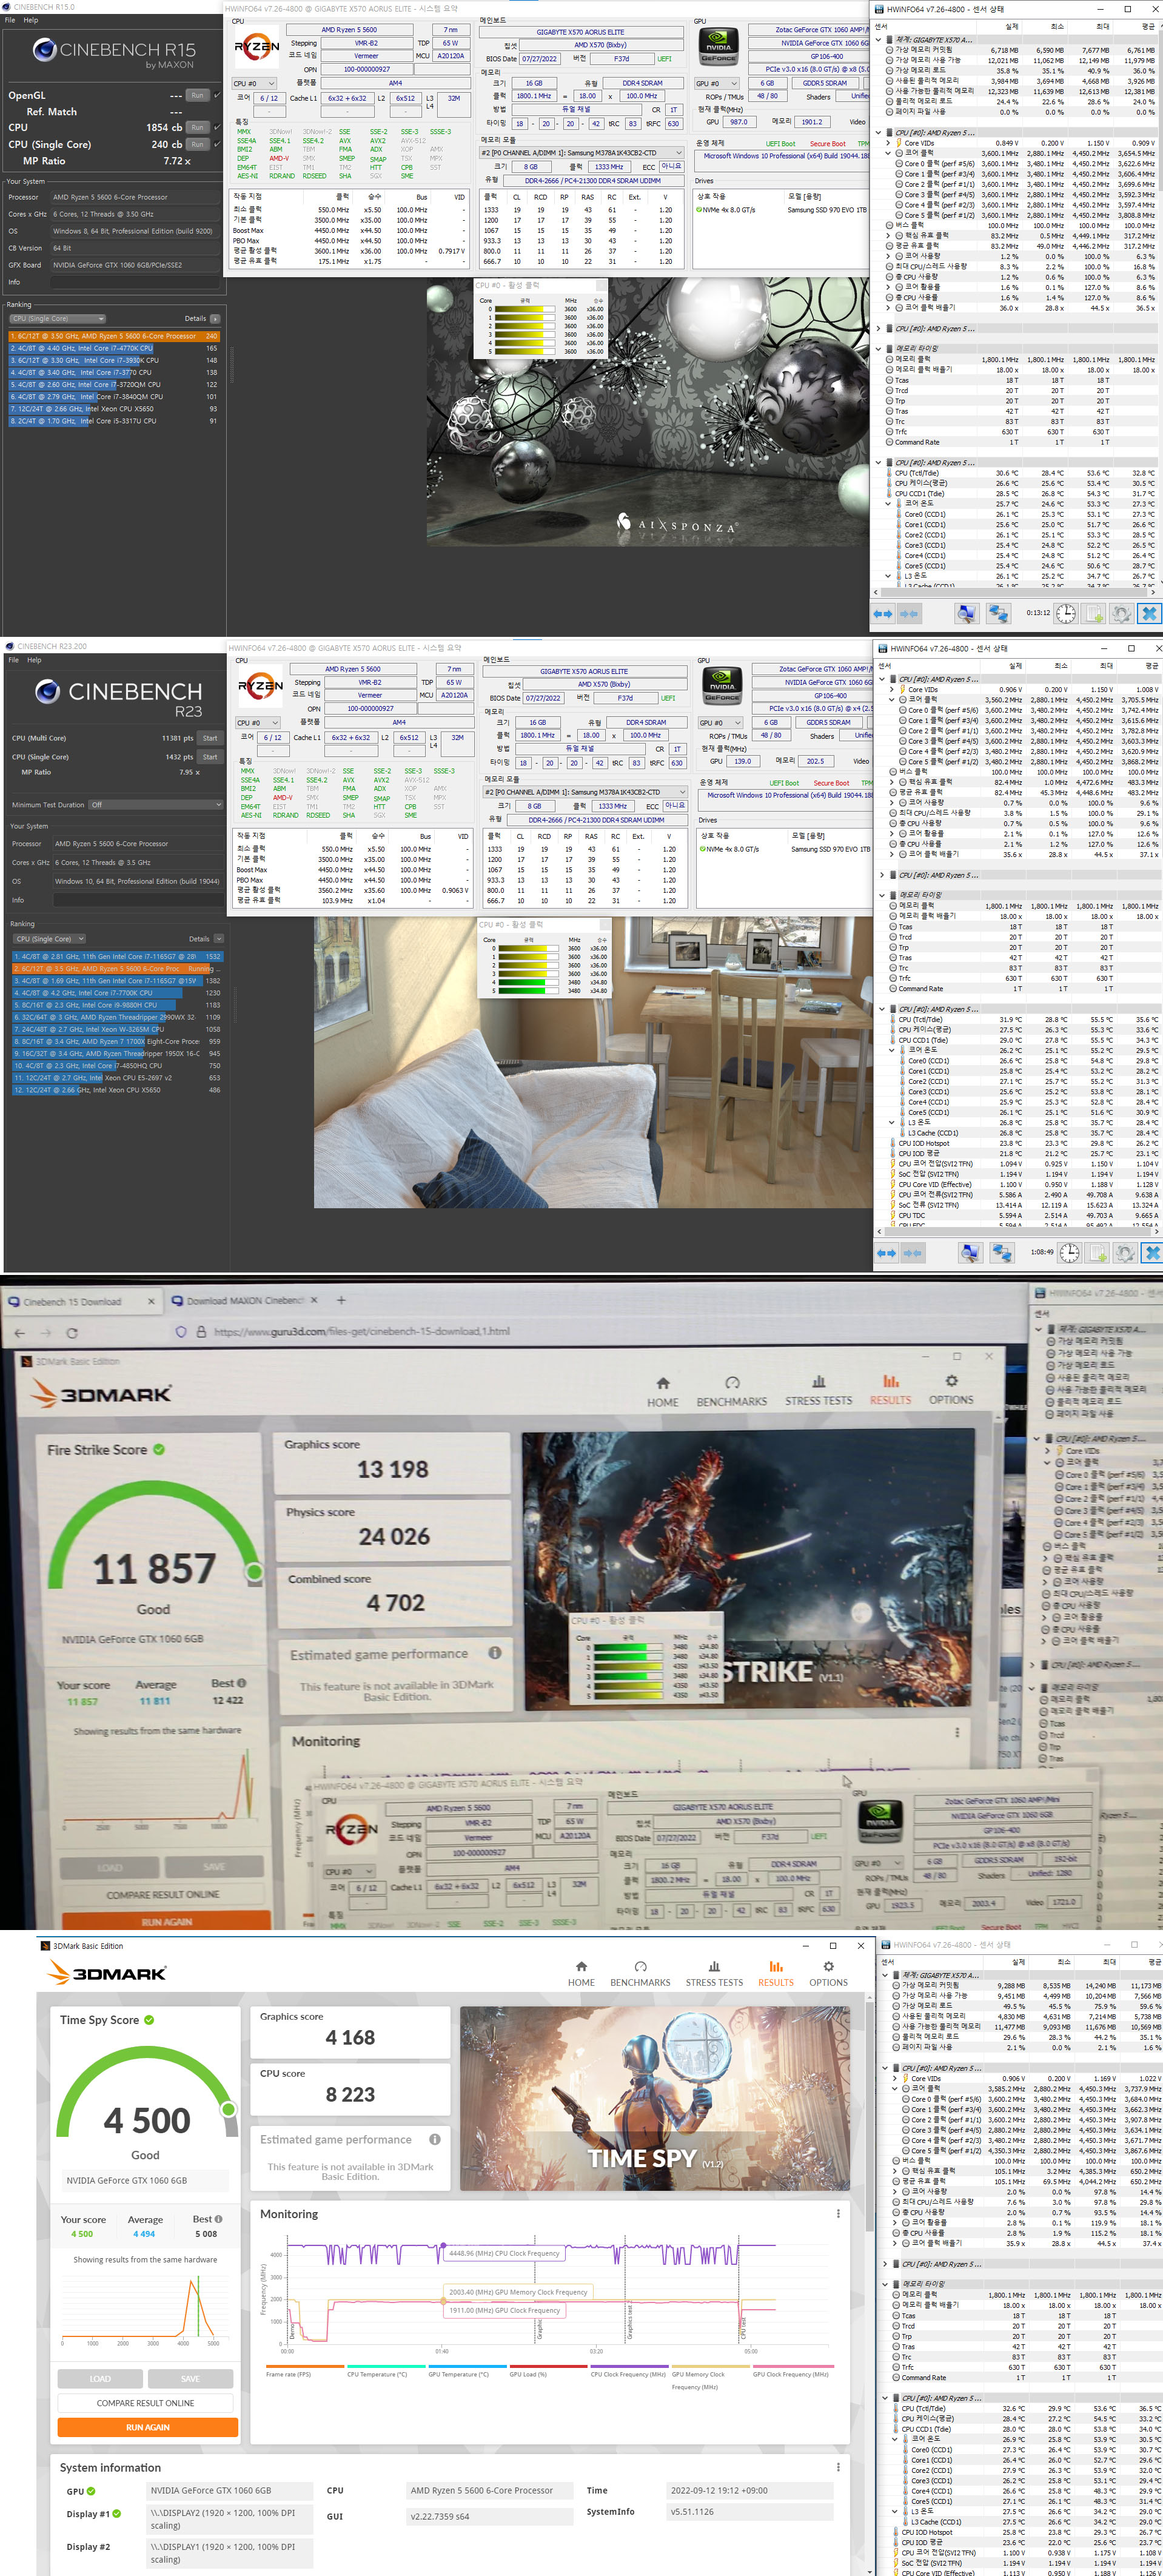The image size is (1163, 2576).
Task: Click expand-all arrows in HWiNFO sensors showing 1:08:49
Action: tap(886, 1252)
